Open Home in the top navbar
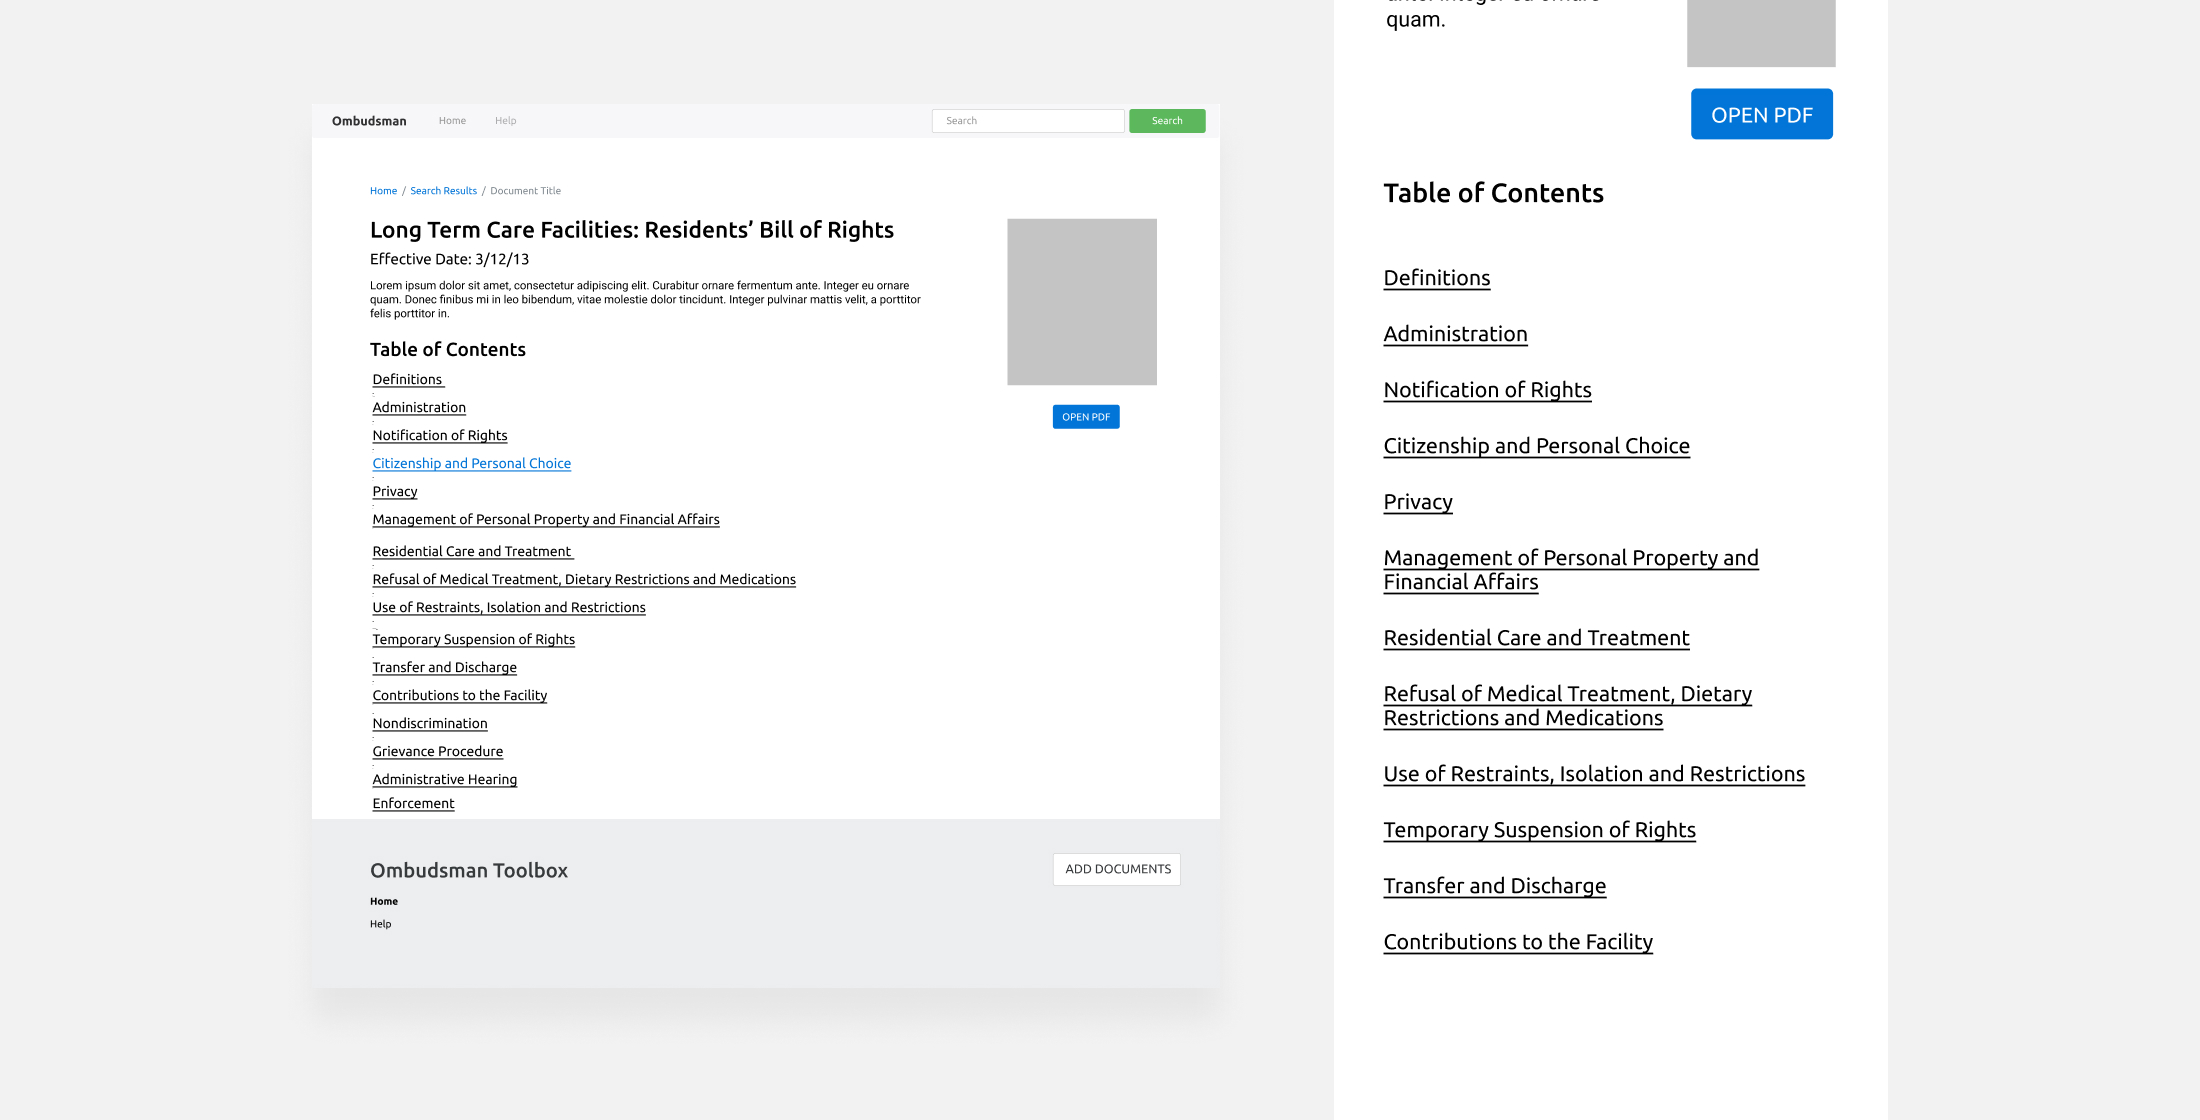The image size is (2200, 1120). [452, 121]
